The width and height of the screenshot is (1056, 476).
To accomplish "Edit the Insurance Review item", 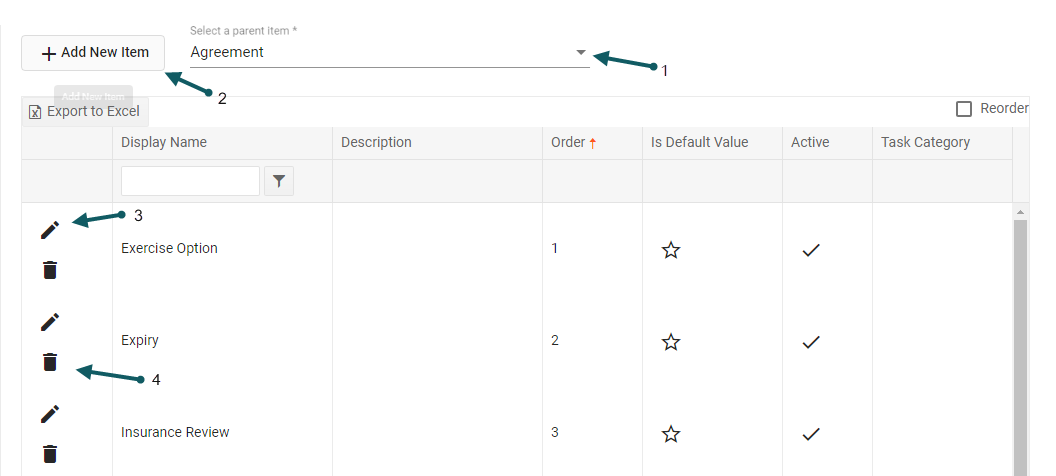I will click(50, 414).
